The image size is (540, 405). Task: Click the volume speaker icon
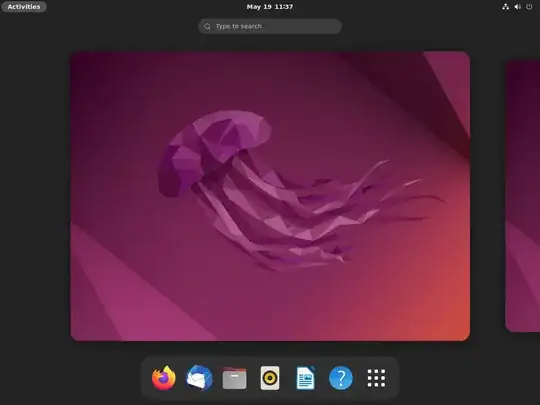pyautogui.click(x=518, y=7)
